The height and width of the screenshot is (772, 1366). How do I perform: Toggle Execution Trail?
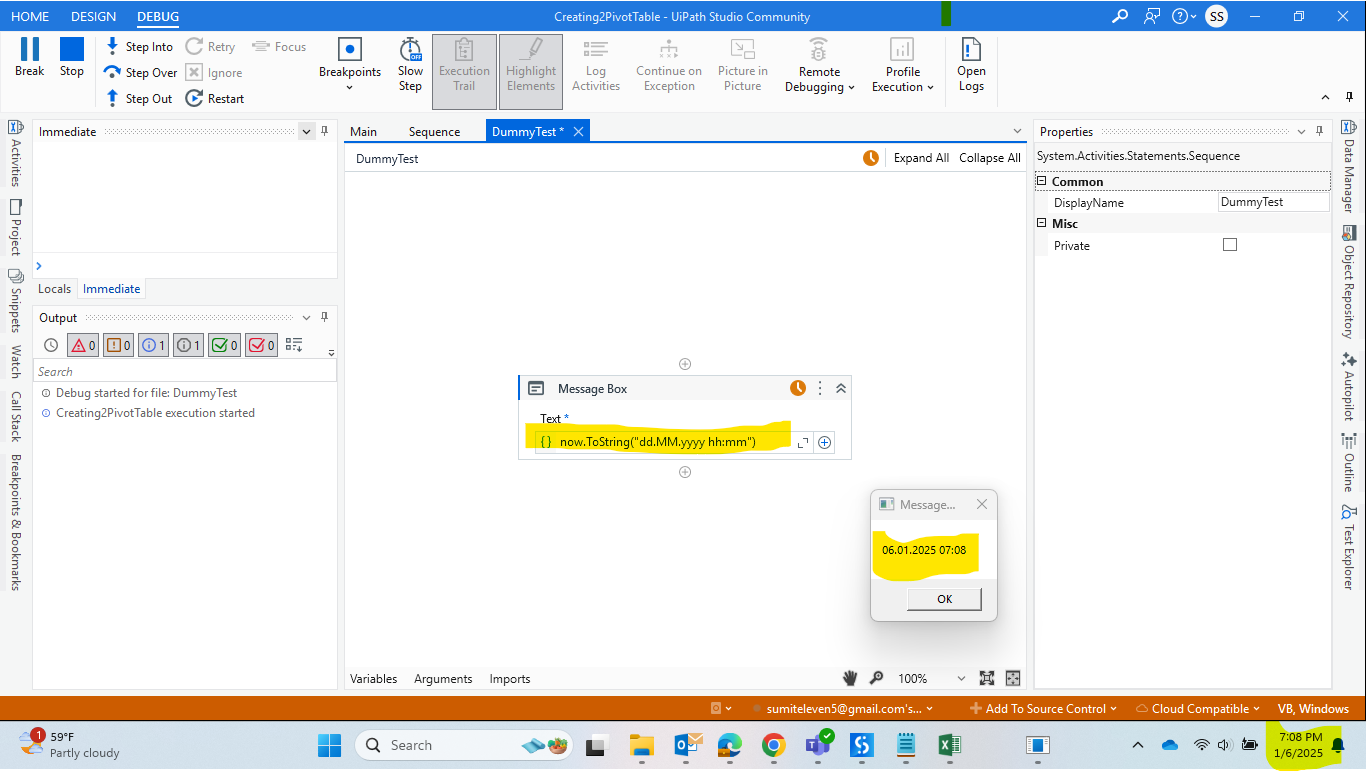coord(464,71)
